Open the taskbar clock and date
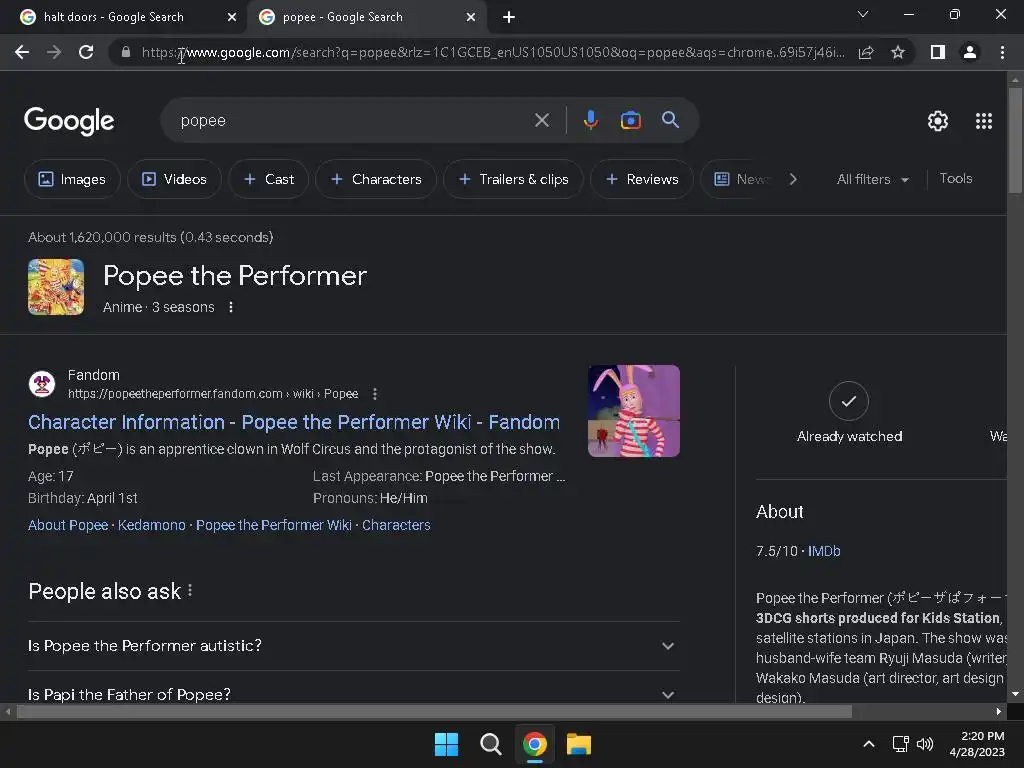Viewport: 1024px width, 768px height. [977, 744]
